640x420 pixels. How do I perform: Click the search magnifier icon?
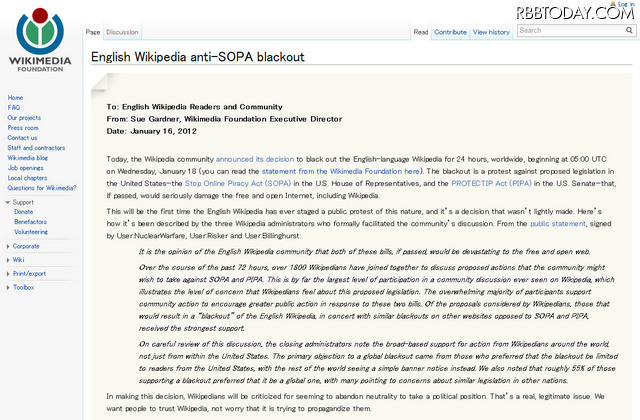click(x=629, y=30)
